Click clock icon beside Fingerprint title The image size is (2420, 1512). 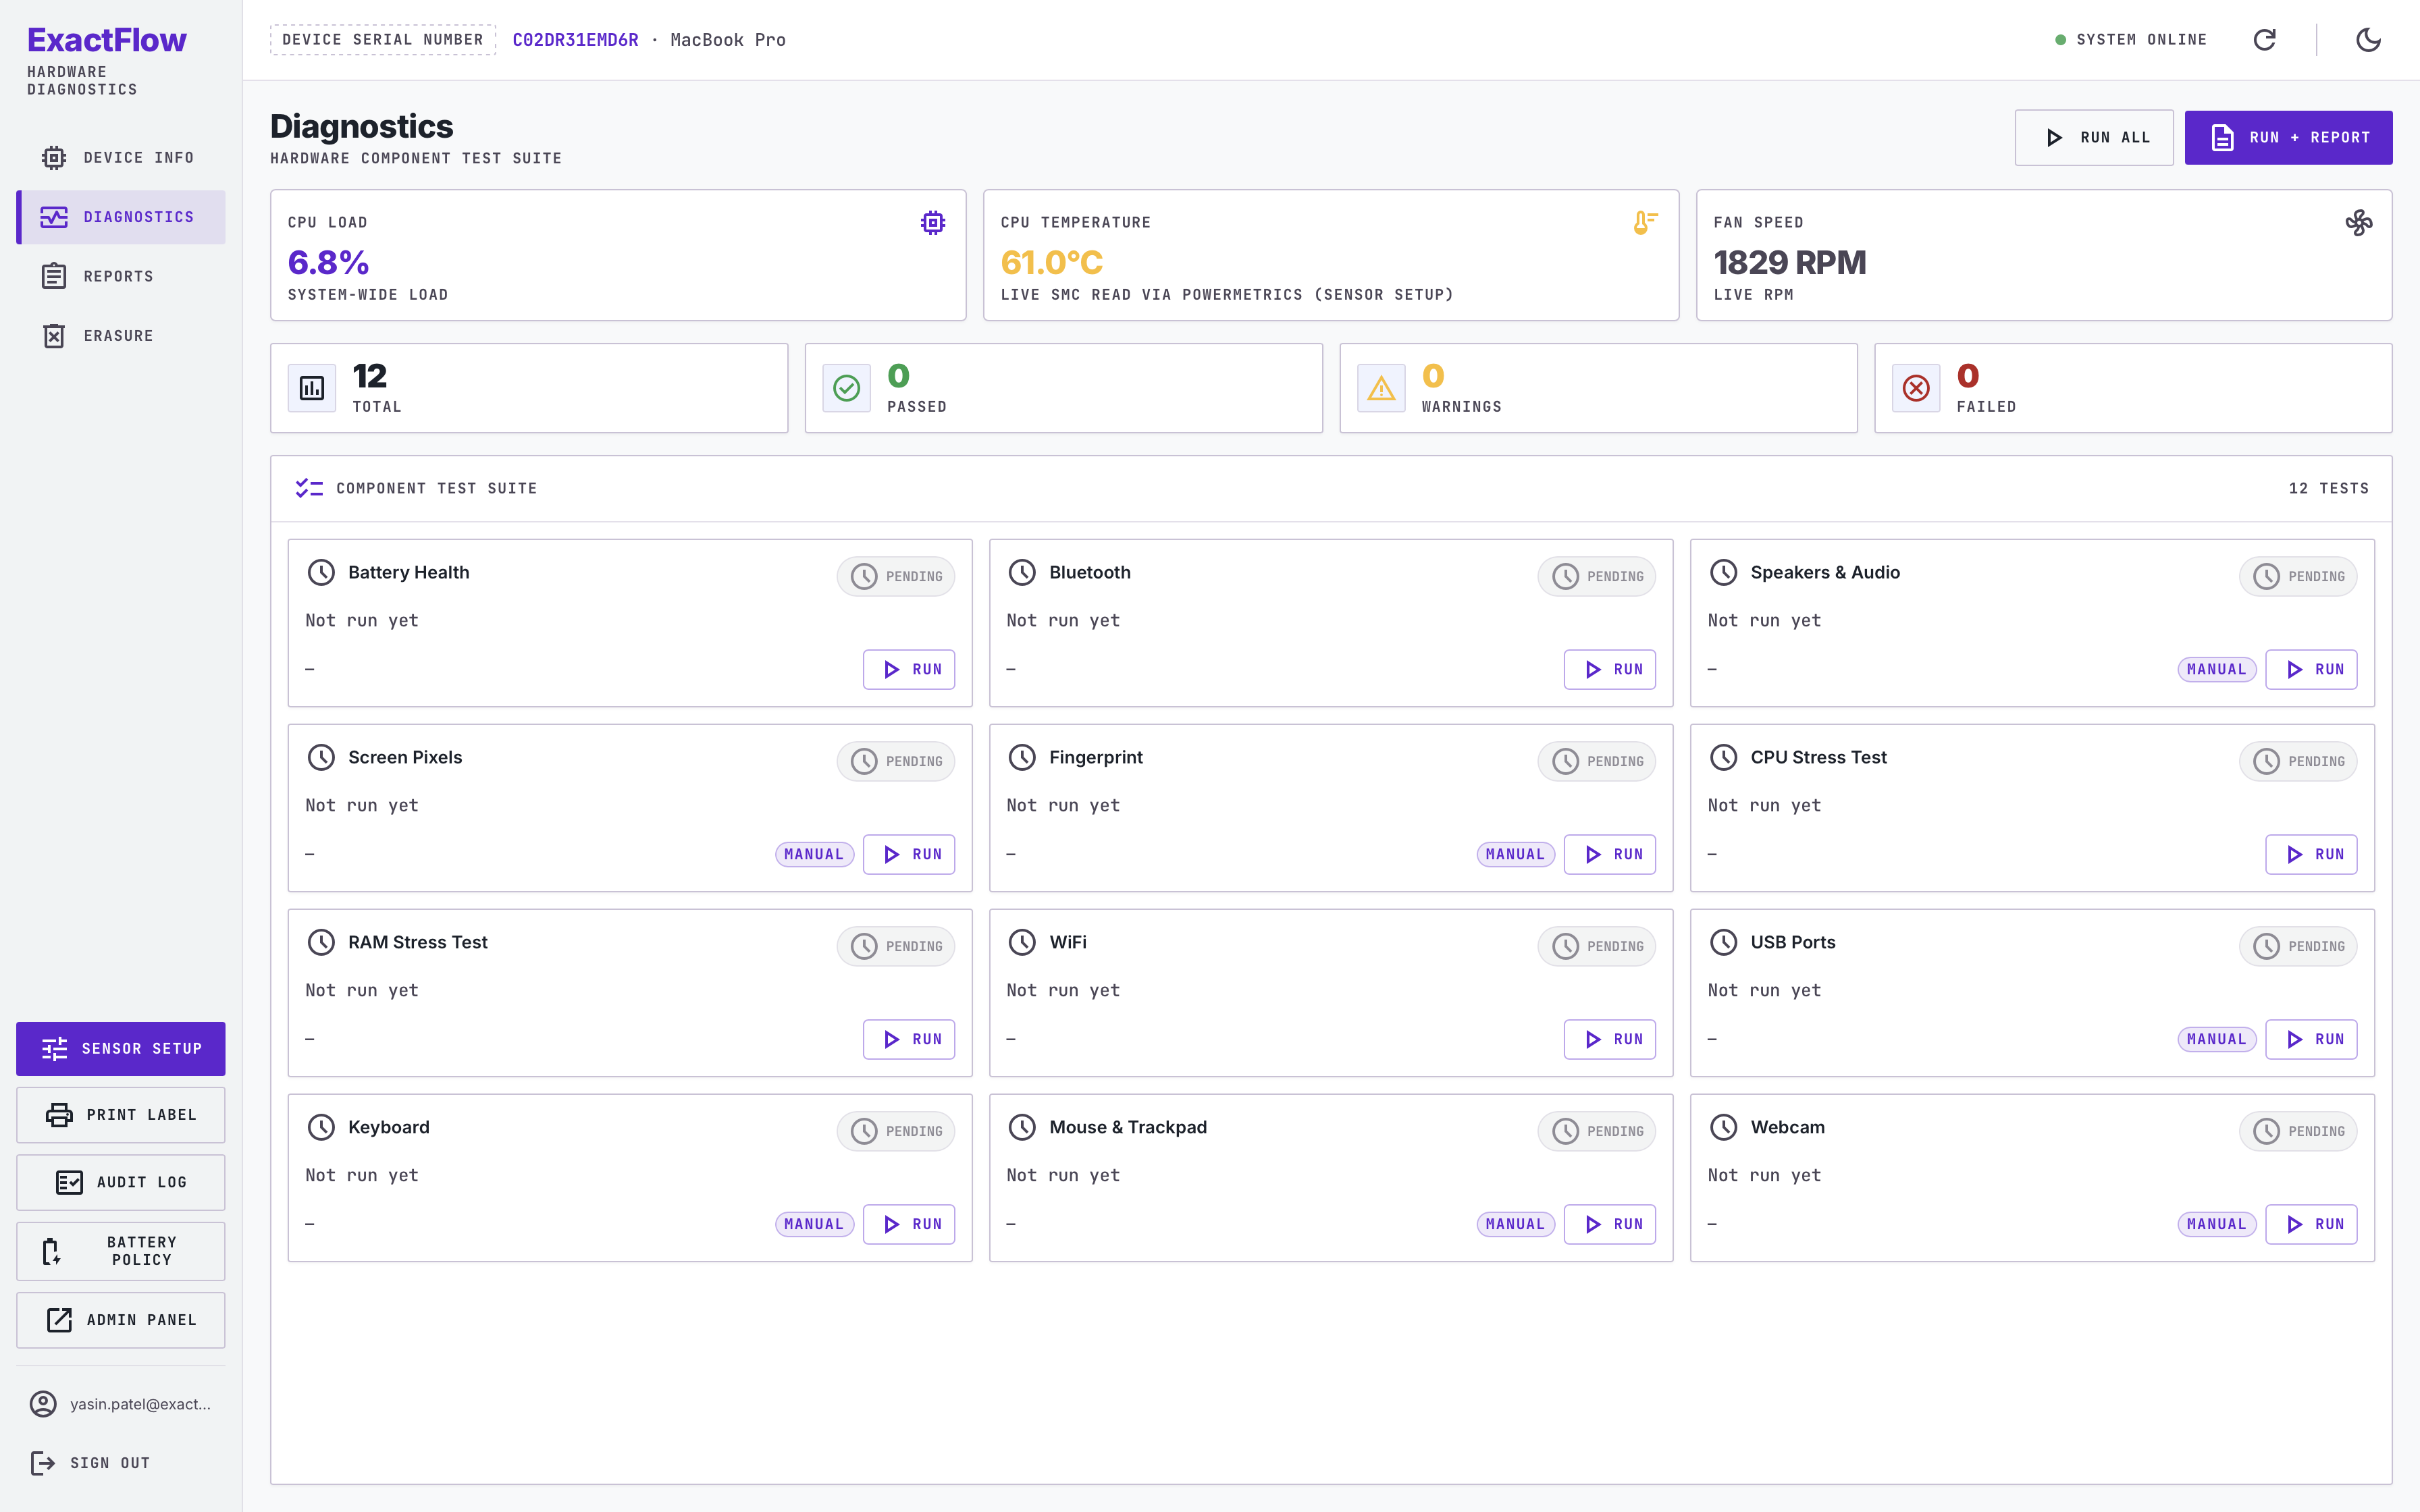[x=1022, y=757]
